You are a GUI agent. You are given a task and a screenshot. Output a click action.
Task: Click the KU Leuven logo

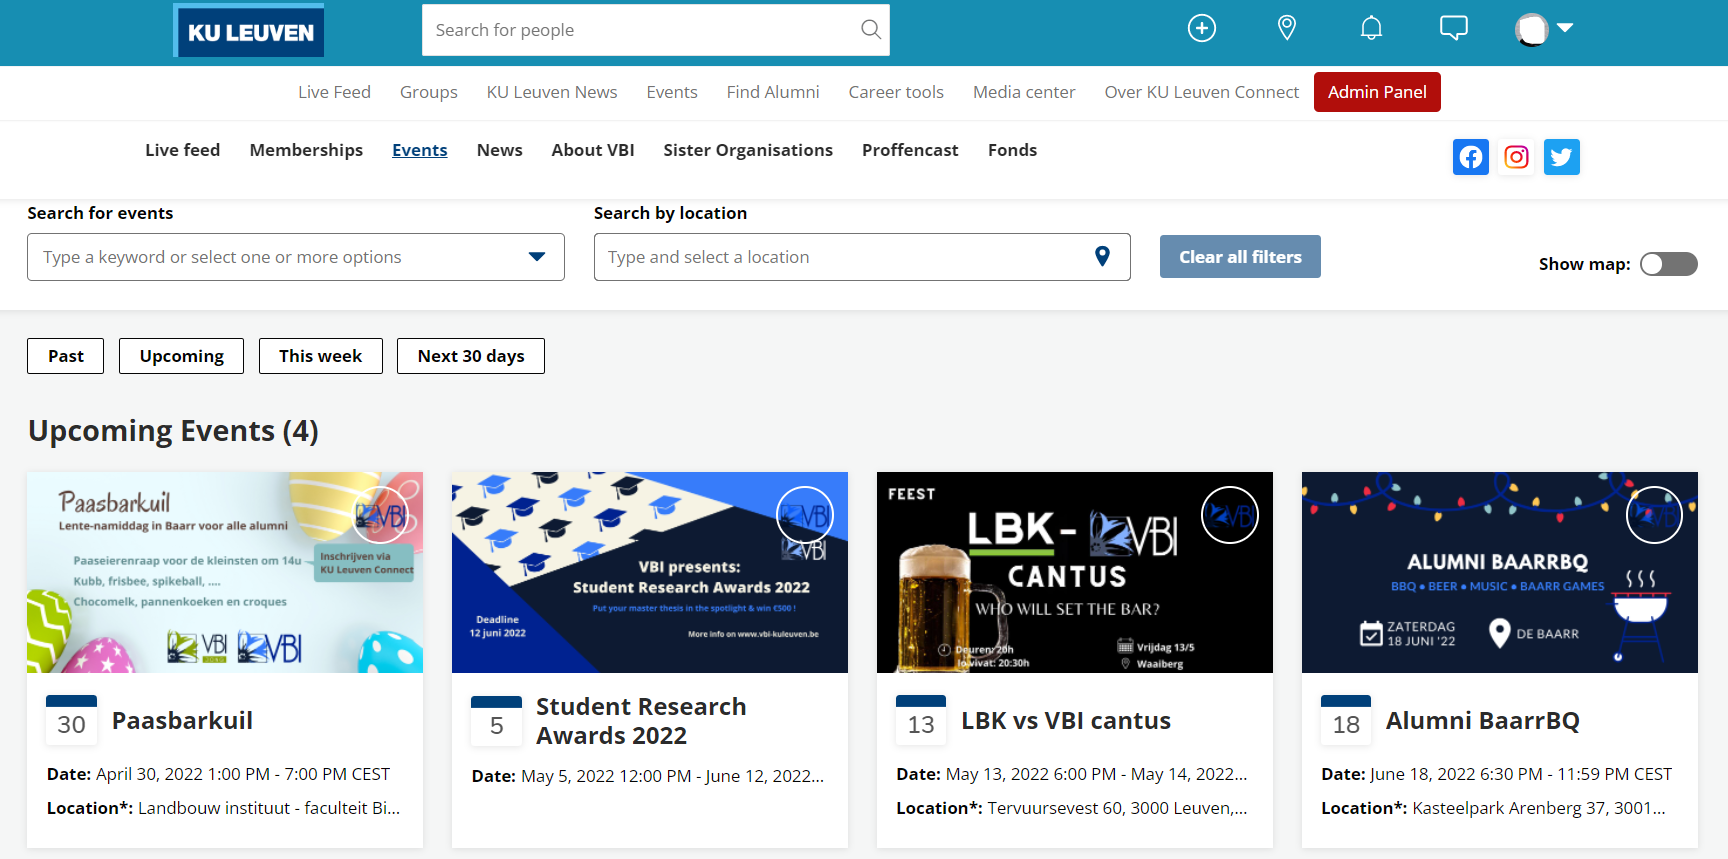(249, 32)
